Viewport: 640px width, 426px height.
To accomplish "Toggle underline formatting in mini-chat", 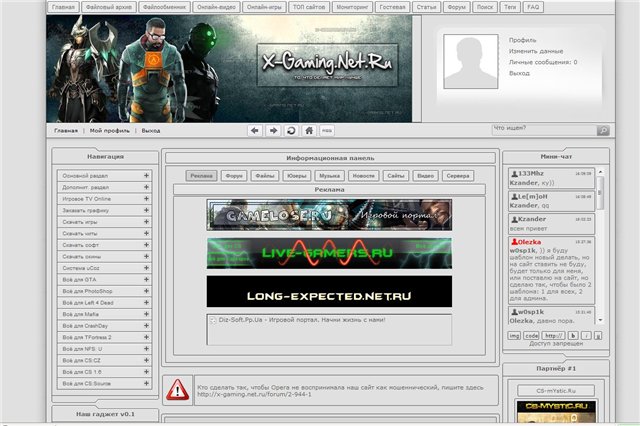I will [598, 335].
